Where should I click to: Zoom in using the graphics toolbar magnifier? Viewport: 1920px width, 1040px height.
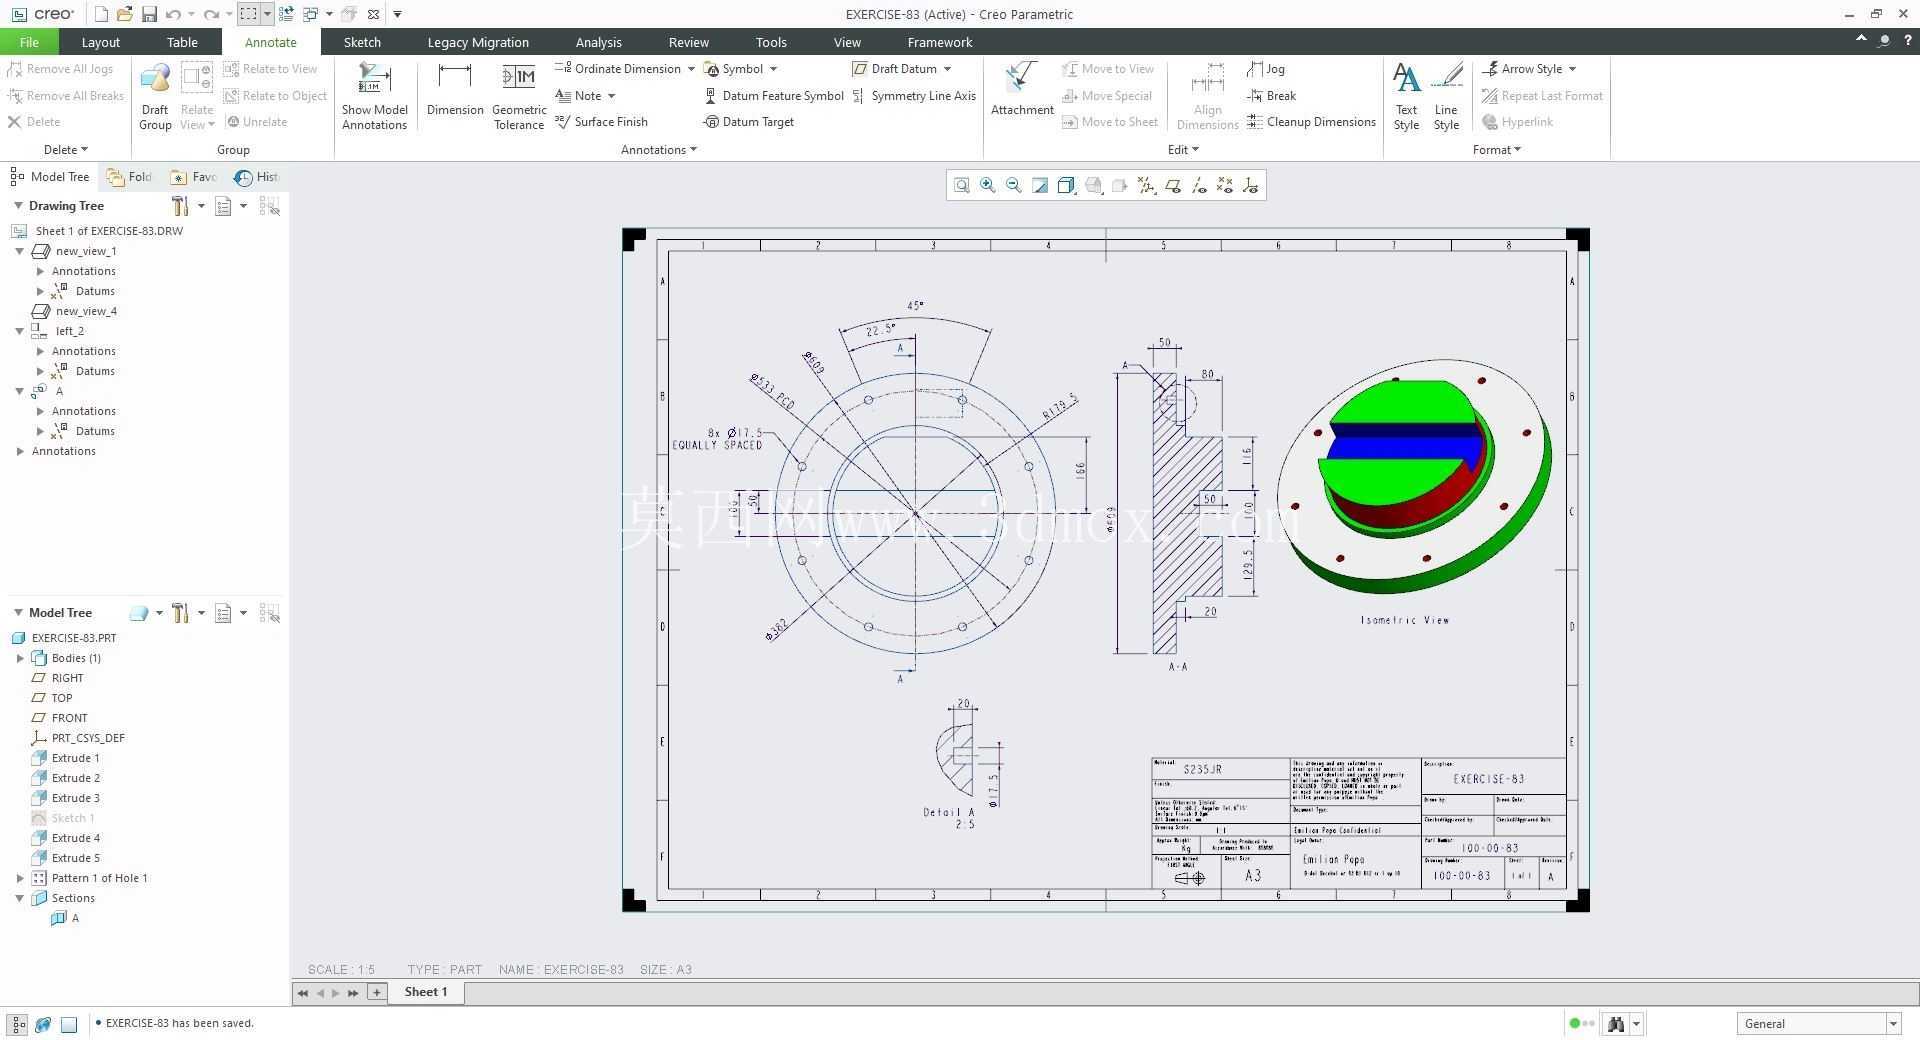coord(987,185)
